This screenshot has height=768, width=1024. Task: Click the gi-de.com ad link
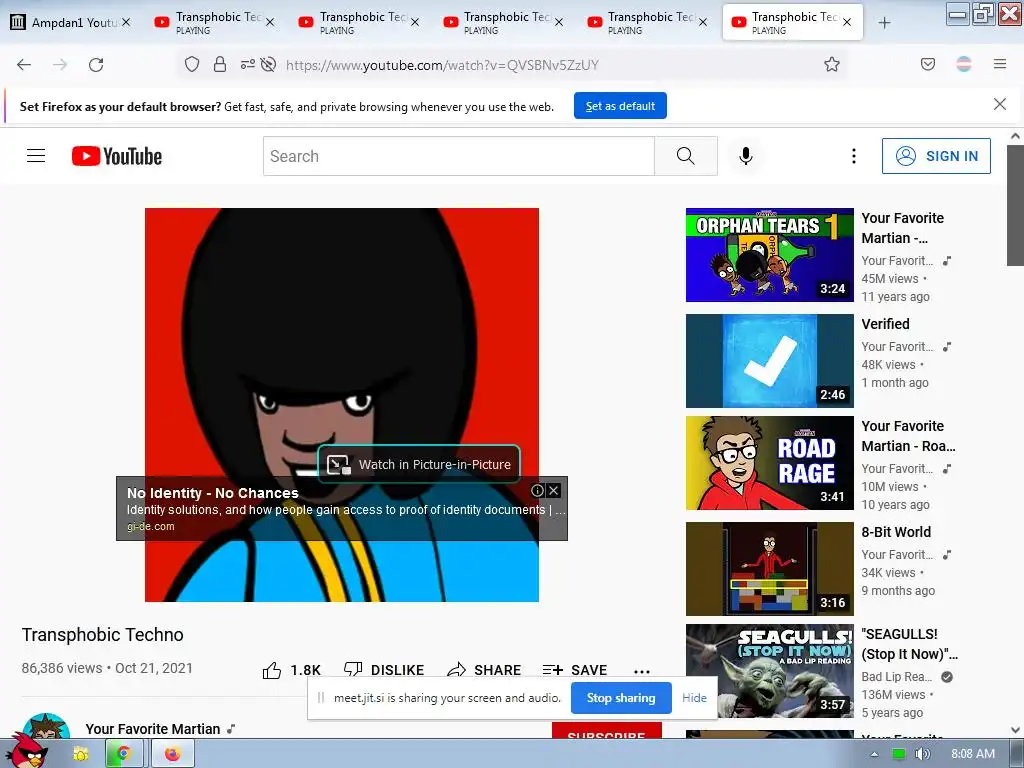[151, 526]
